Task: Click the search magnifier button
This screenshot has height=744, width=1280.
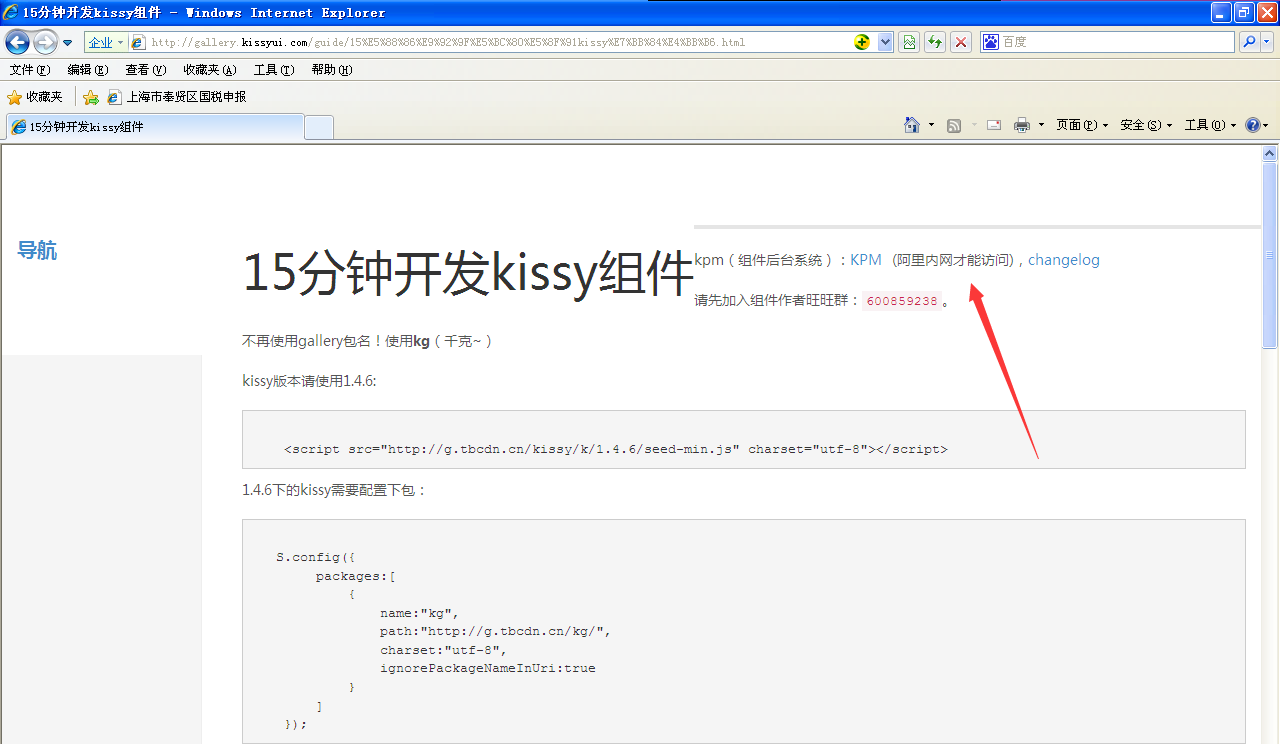Action: (1249, 42)
